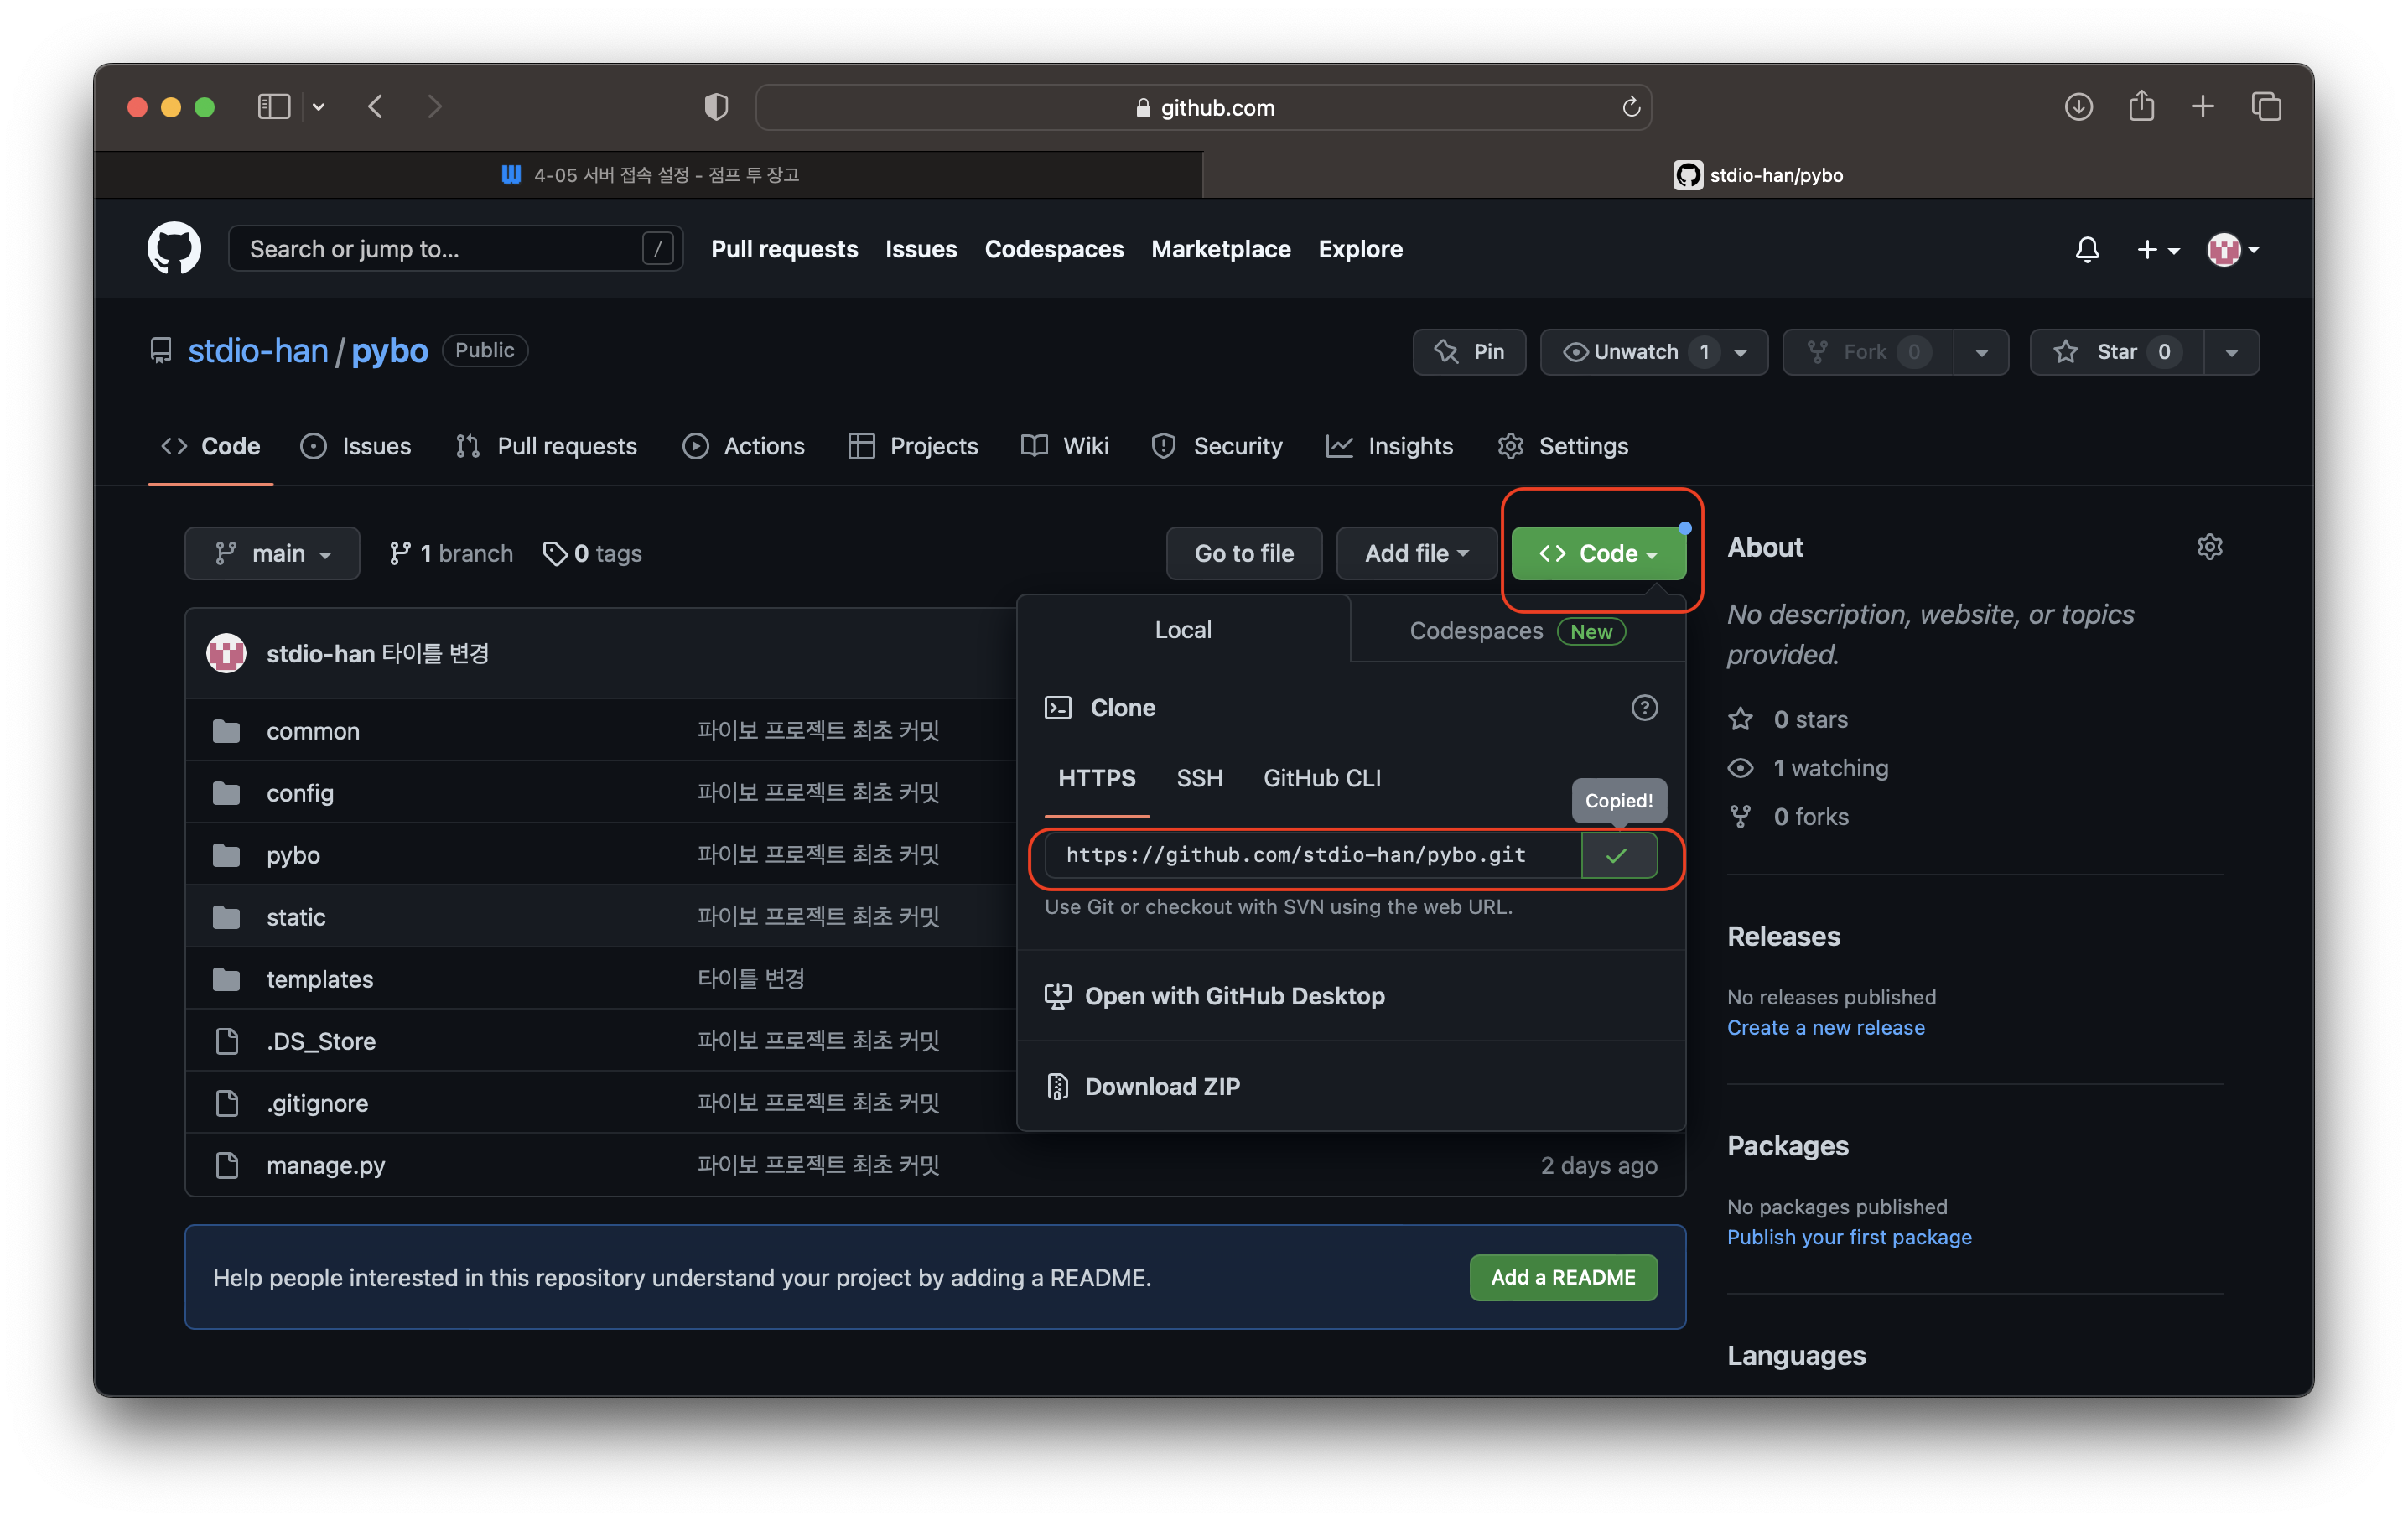Screen dimensions: 2408x1521
Task: Click the GitHub Octocat home logo
Action: pos(174,248)
